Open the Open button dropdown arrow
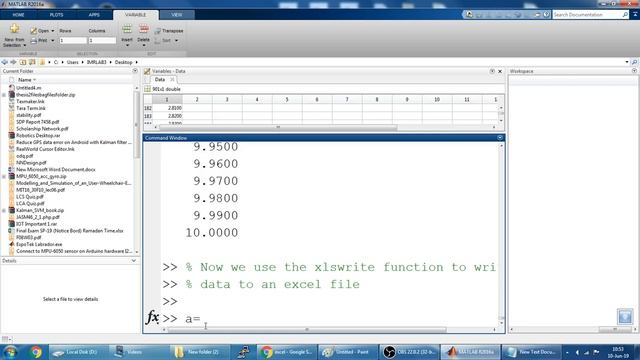640x360 pixels. 53,31
